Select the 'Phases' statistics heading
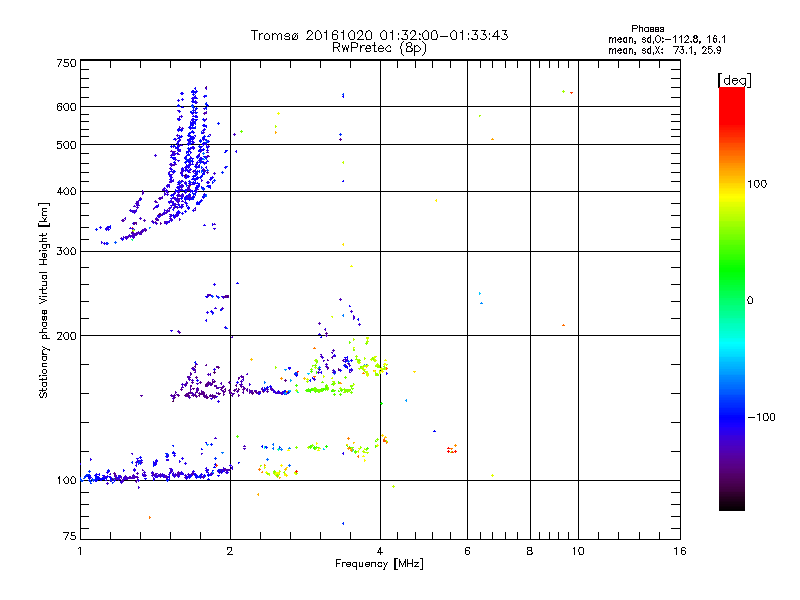The height and width of the screenshot is (600, 800). click(647, 29)
